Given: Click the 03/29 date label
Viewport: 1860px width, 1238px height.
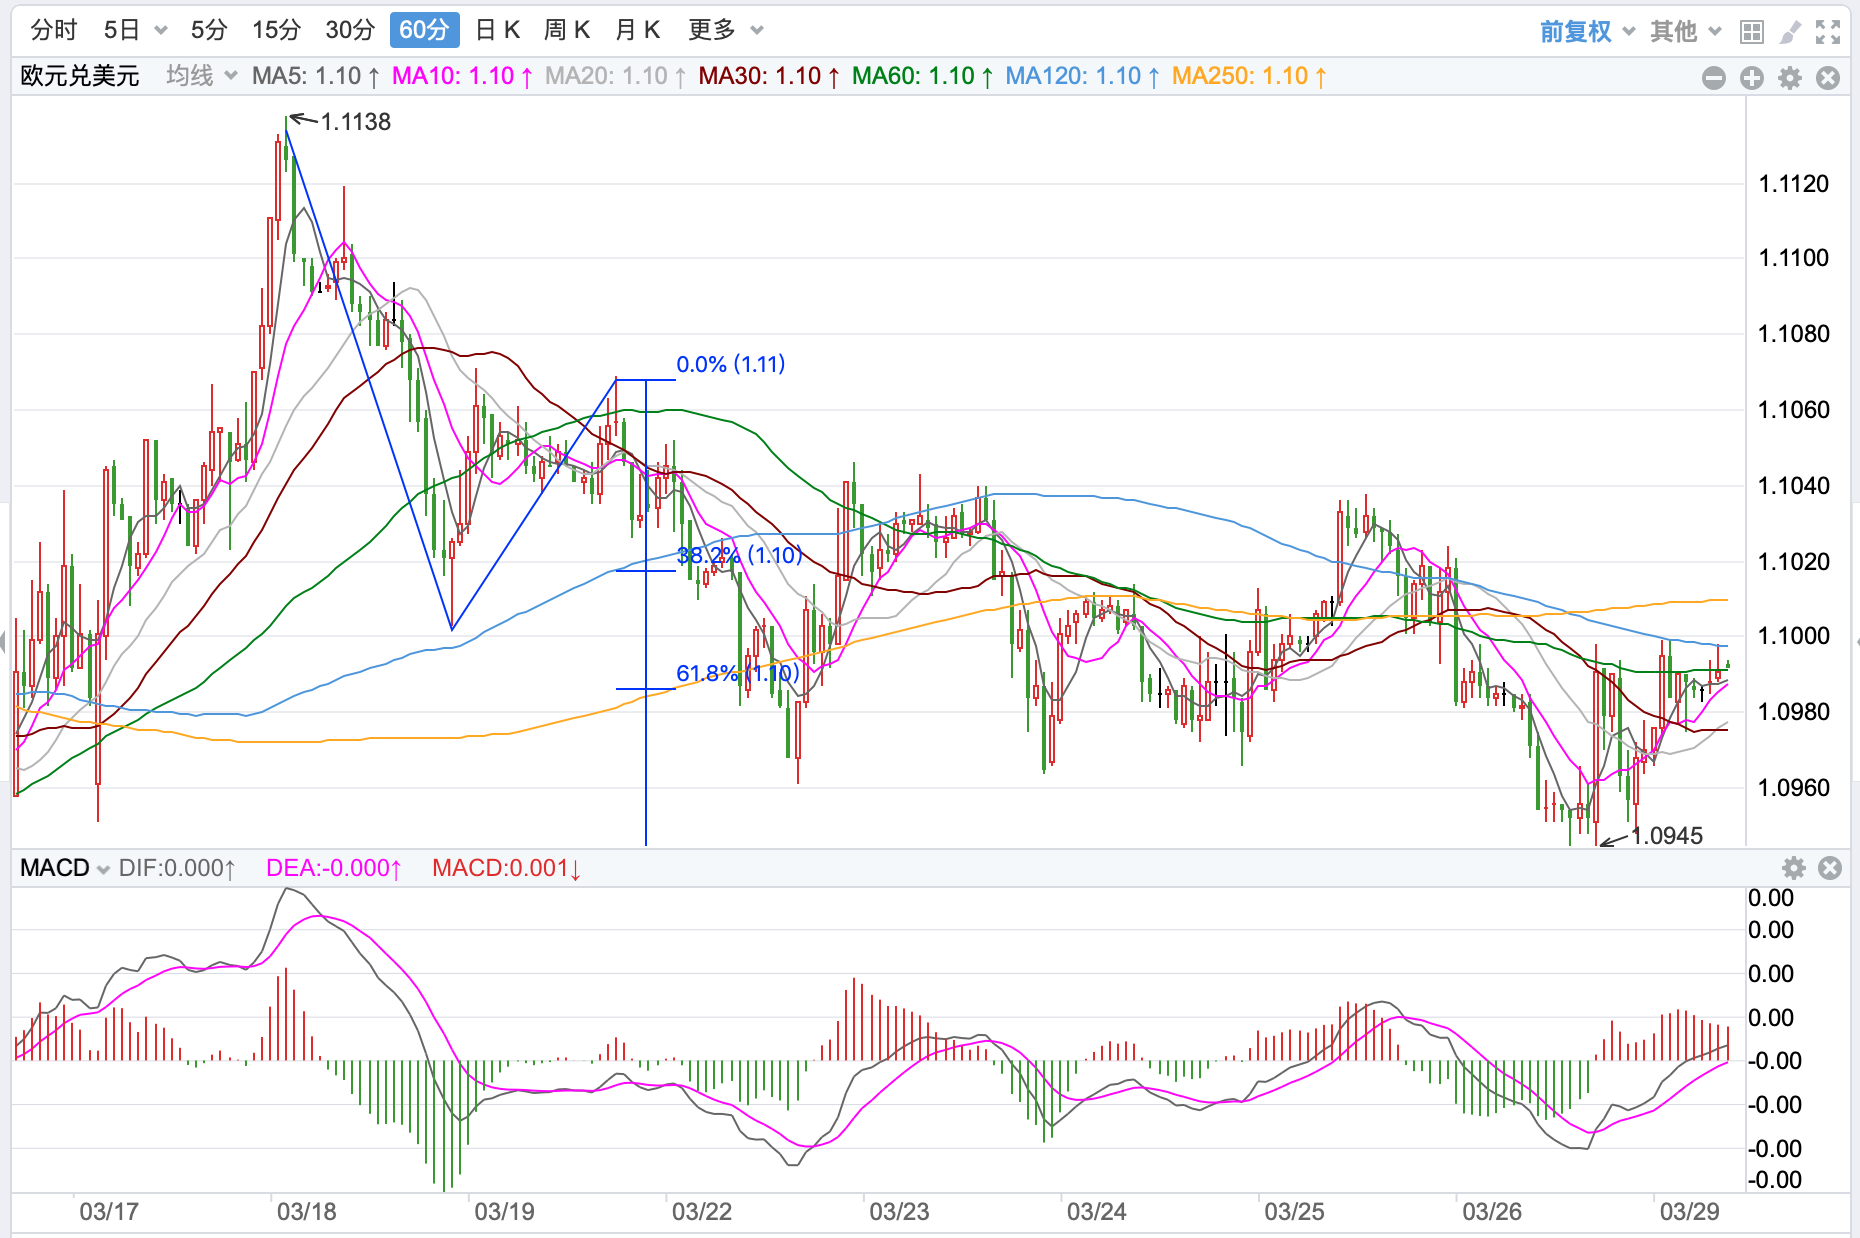Looking at the screenshot, I should coord(1690,1212).
